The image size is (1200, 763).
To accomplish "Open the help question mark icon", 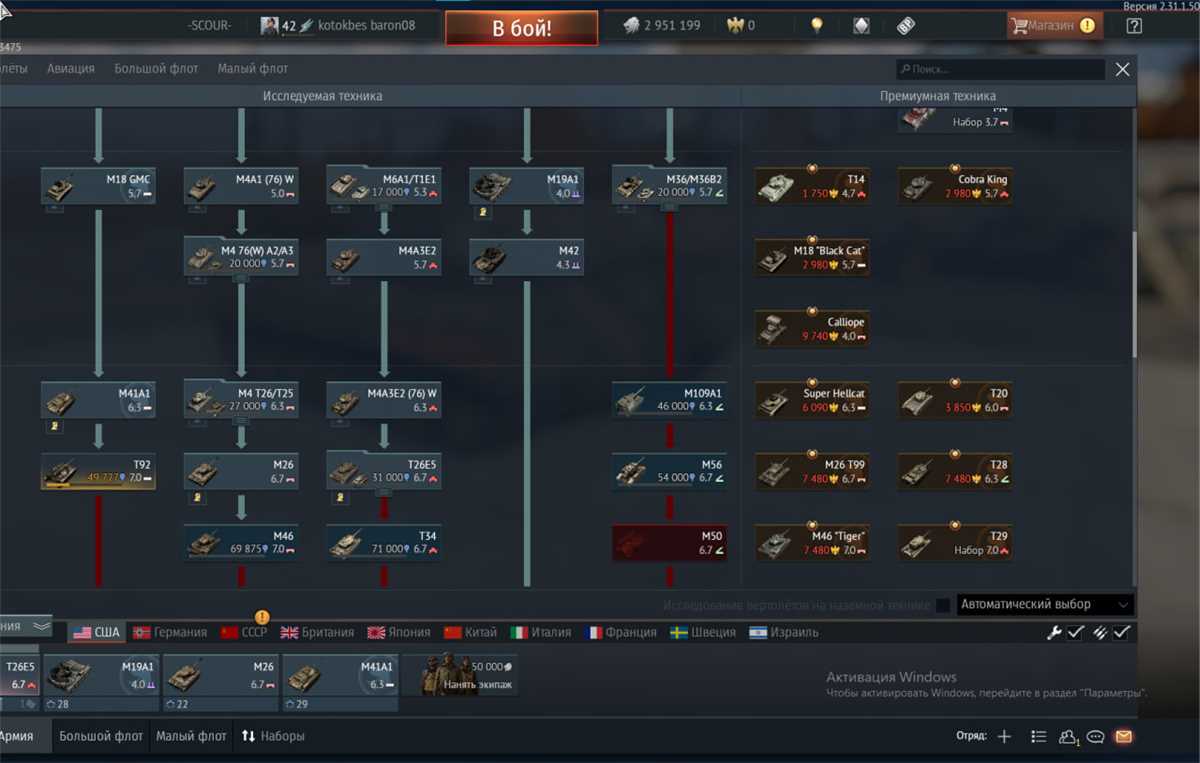I will click(1134, 26).
